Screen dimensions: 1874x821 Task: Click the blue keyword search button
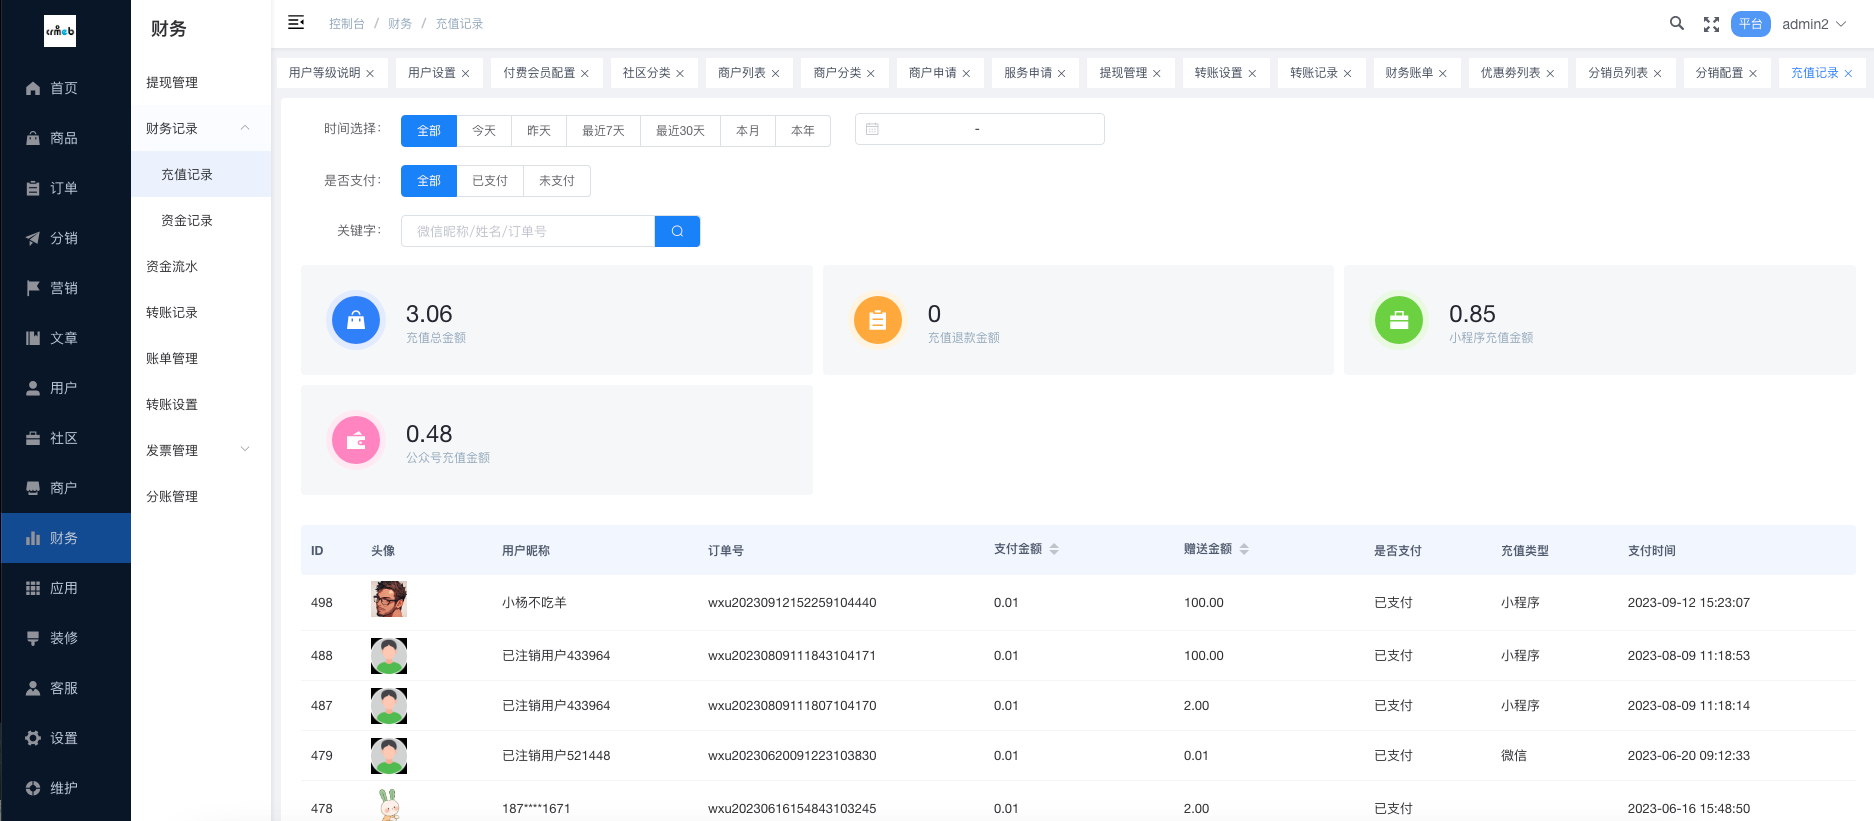point(677,231)
